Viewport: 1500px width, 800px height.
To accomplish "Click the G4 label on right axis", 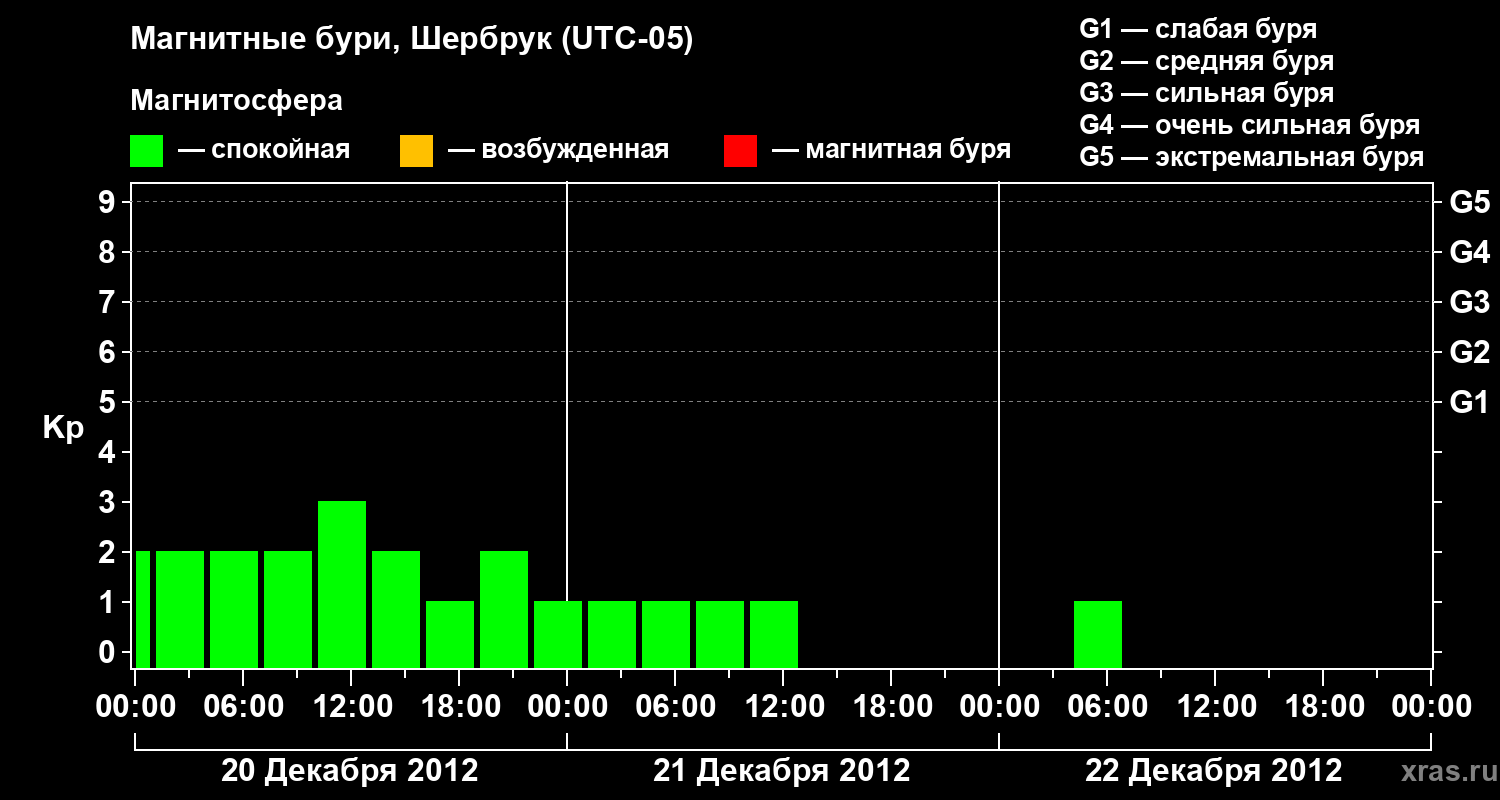I will click(x=1469, y=252).
